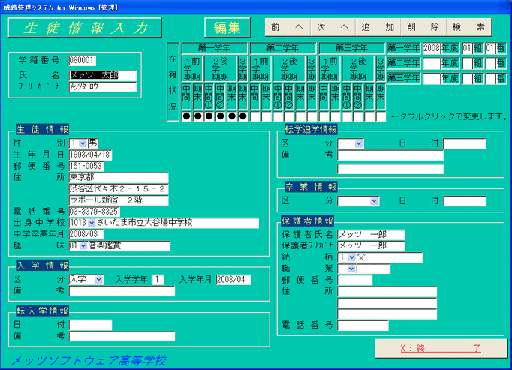
Task: Click the 入学学年 field showing 1
Action: pyautogui.click(x=158, y=280)
